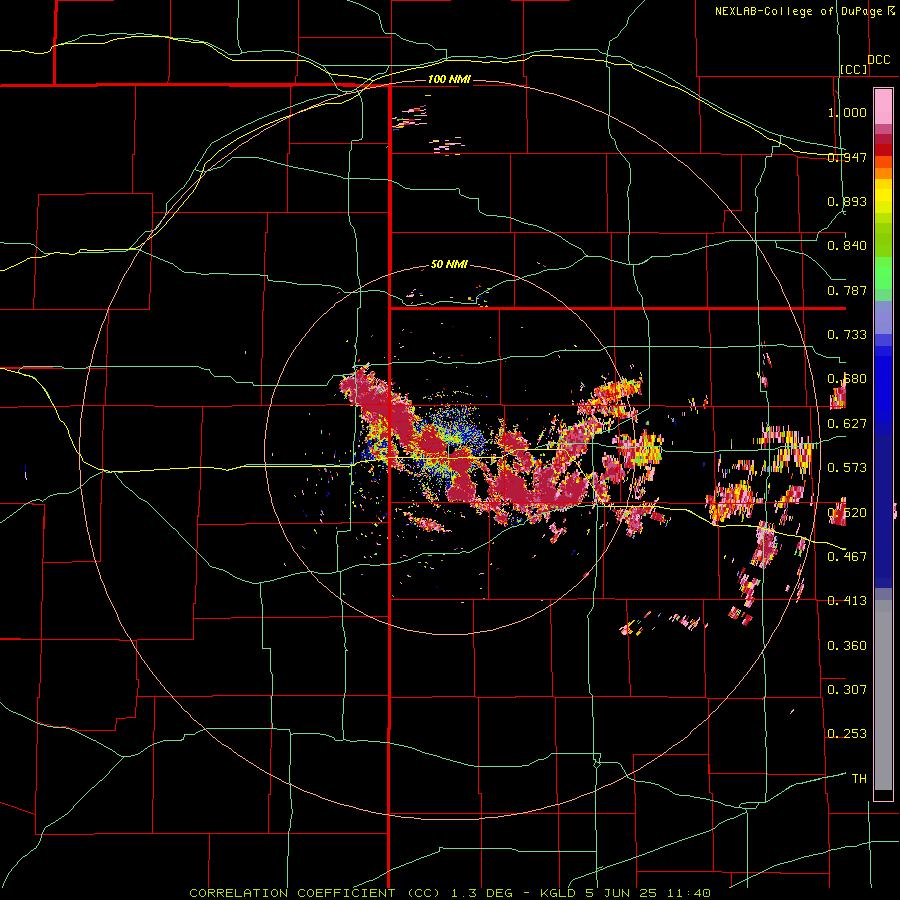Click the [CC] label above the color scale

(854, 69)
